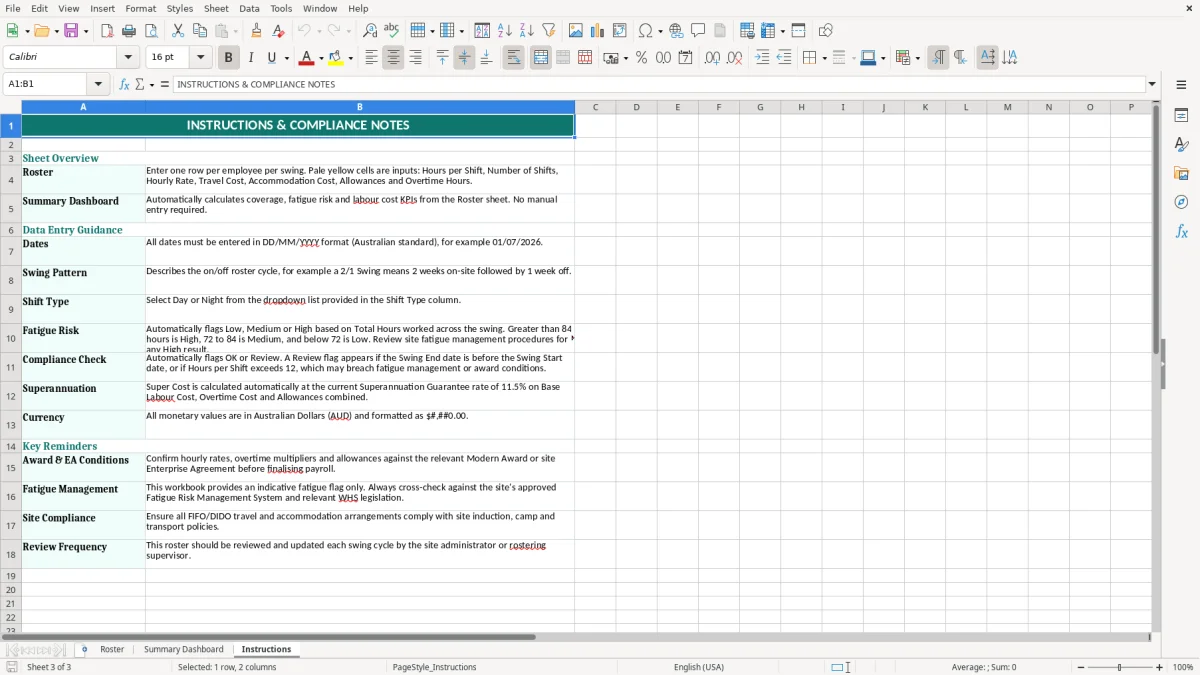Open Underline style dropdown arrow

pyautogui.click(x=286, y=58)
